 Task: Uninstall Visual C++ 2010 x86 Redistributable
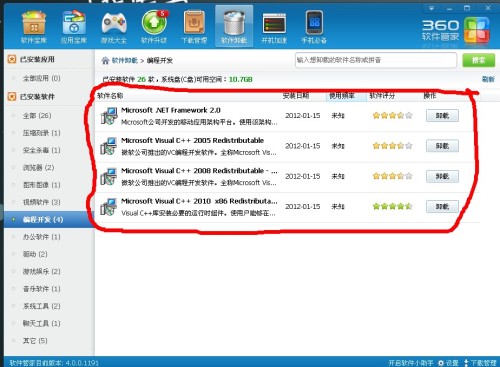point(442,207)
